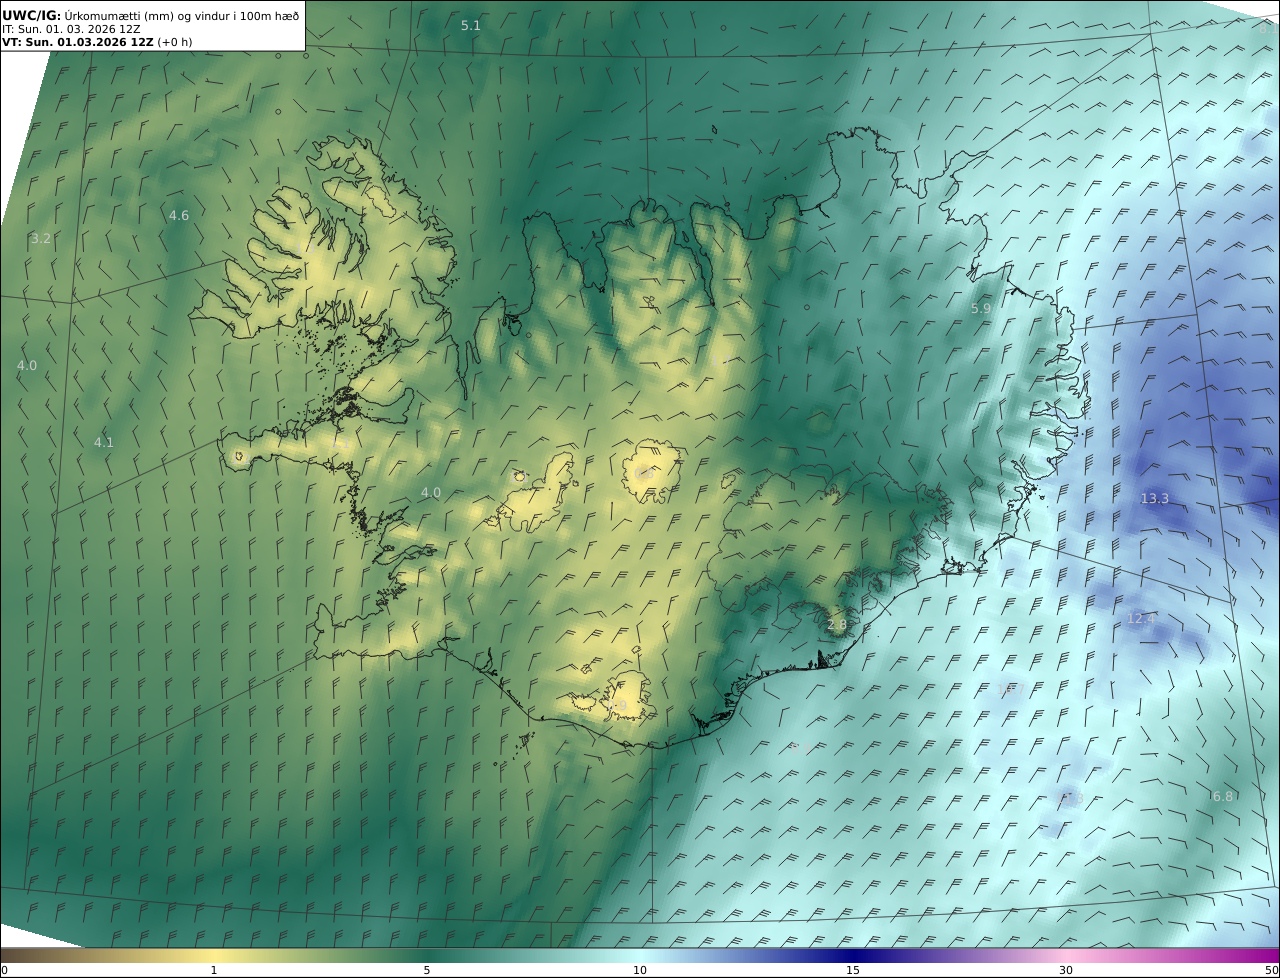Click the 3.2 value label
Viewport: 1280px width, 978px height.
(x=41, y=238)
